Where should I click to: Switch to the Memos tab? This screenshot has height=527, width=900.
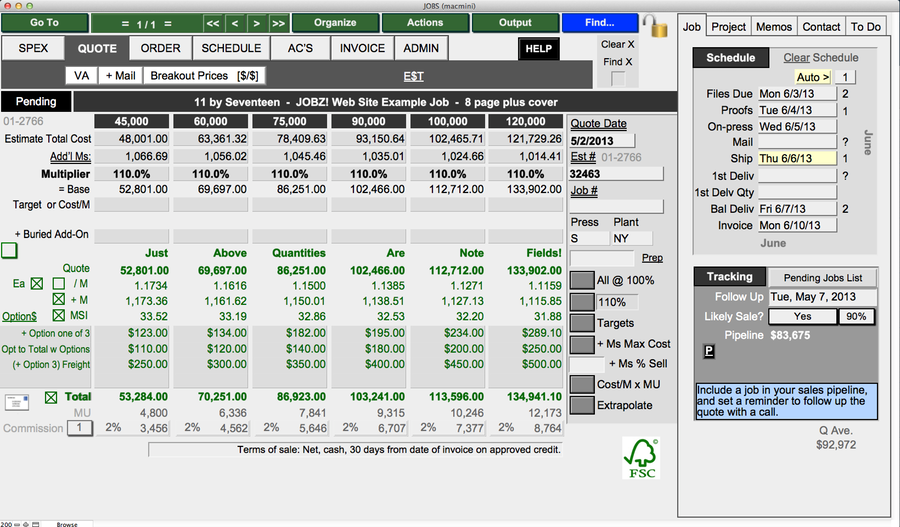point(773,27)
